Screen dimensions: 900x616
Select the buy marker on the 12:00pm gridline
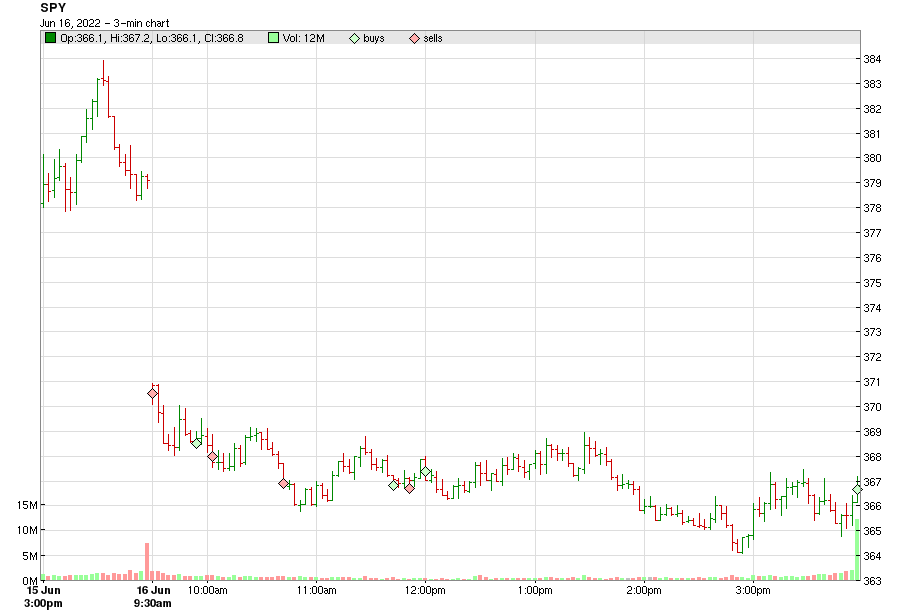[425, 472]
